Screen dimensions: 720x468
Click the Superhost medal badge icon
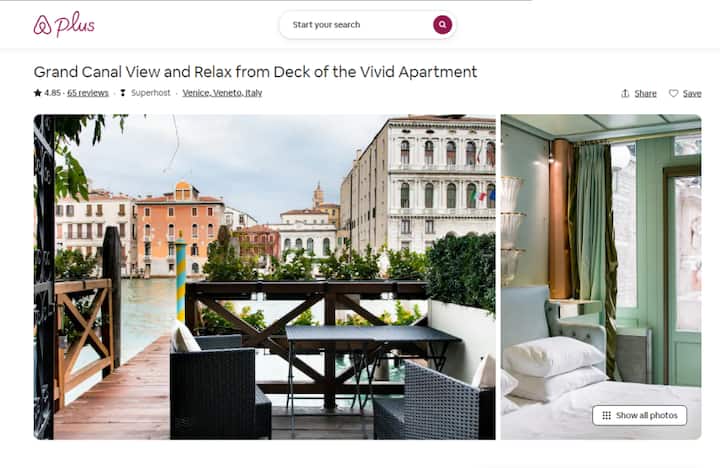coord(123,93)
